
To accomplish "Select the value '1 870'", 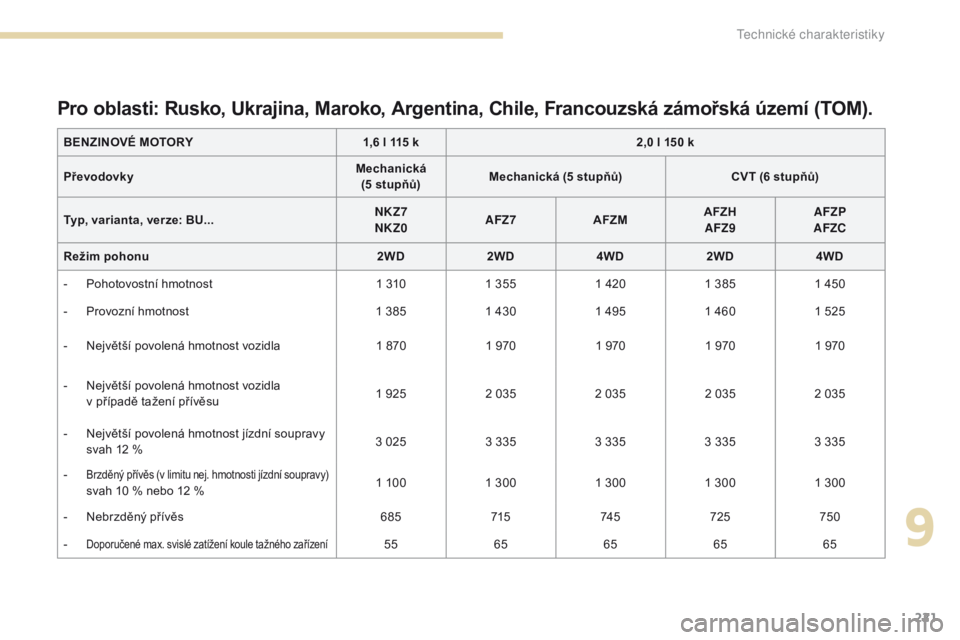I will click(x=391, y=345).
